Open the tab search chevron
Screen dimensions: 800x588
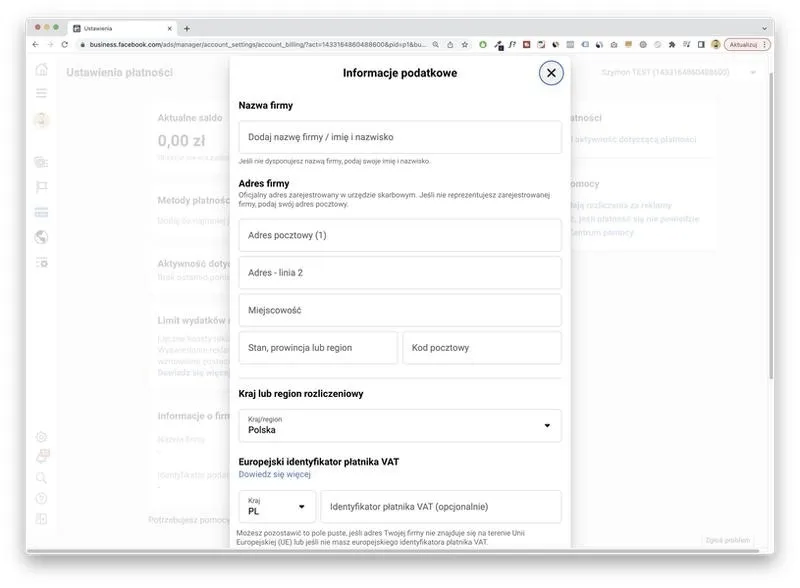764,29
